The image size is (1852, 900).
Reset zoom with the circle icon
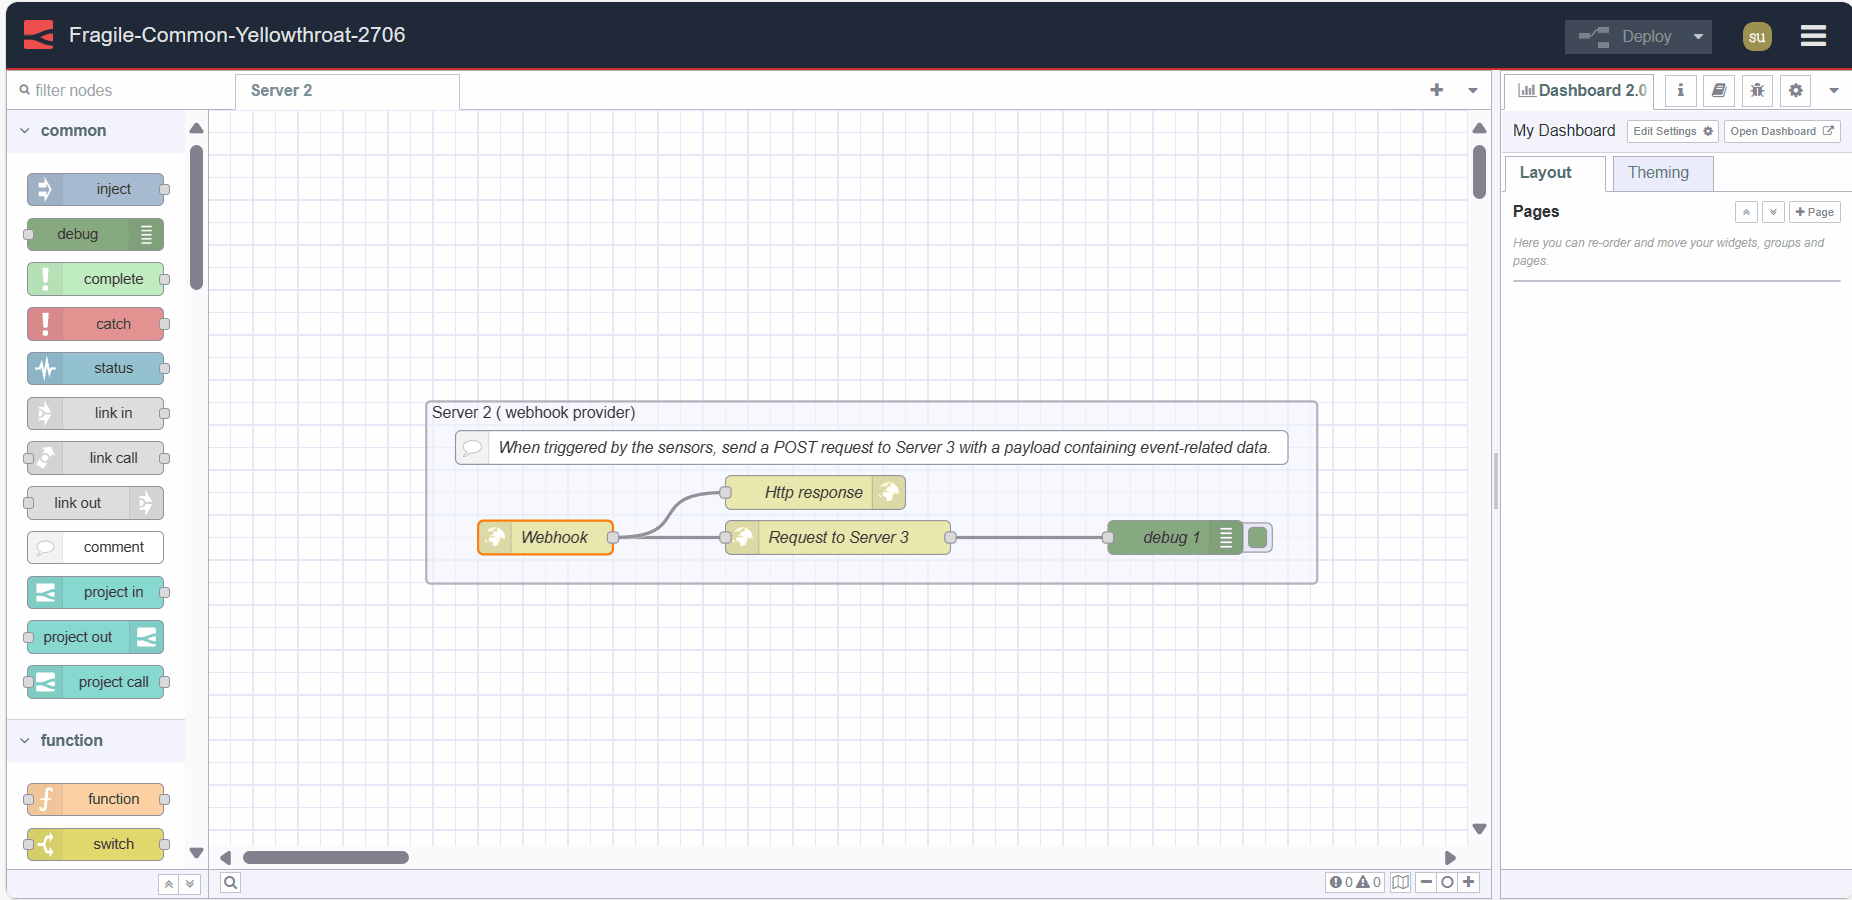(1447, 883)
